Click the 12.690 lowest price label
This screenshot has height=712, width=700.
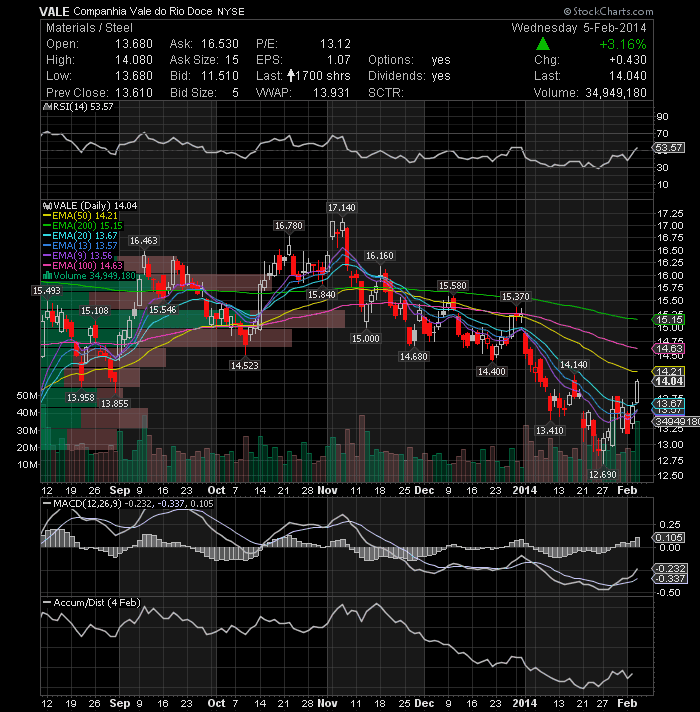tap(603, 475)
